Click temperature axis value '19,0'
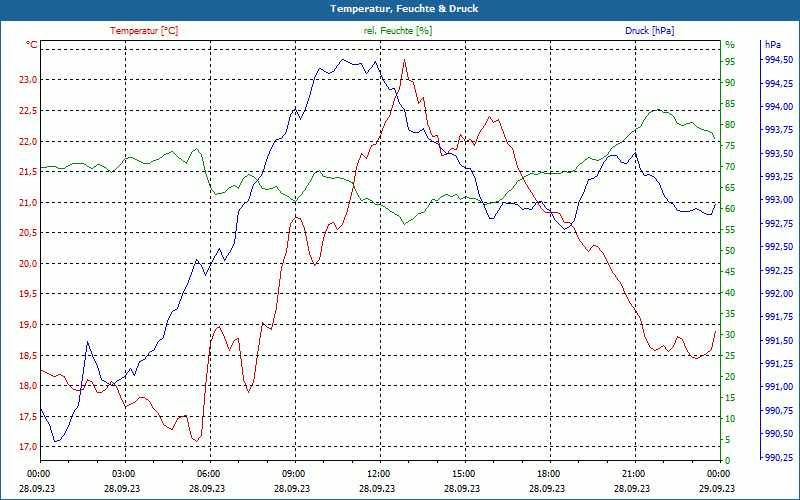Screen dimensions: 800x500 tap(28, 324)
